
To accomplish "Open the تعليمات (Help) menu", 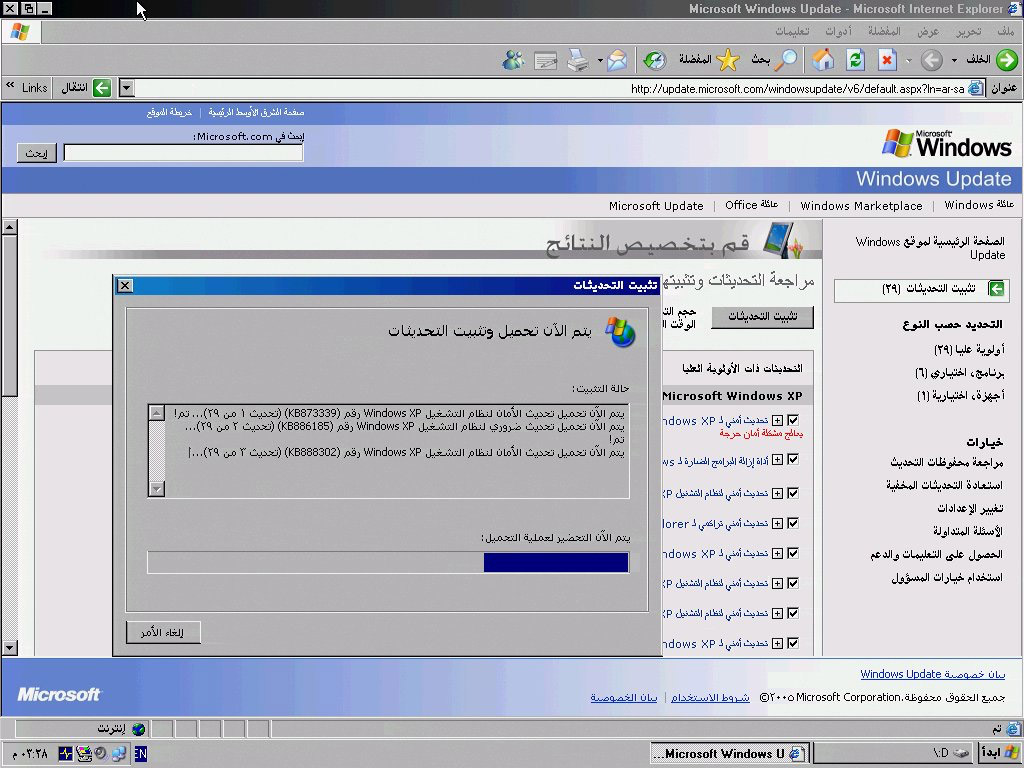I will tap(792, 31).
